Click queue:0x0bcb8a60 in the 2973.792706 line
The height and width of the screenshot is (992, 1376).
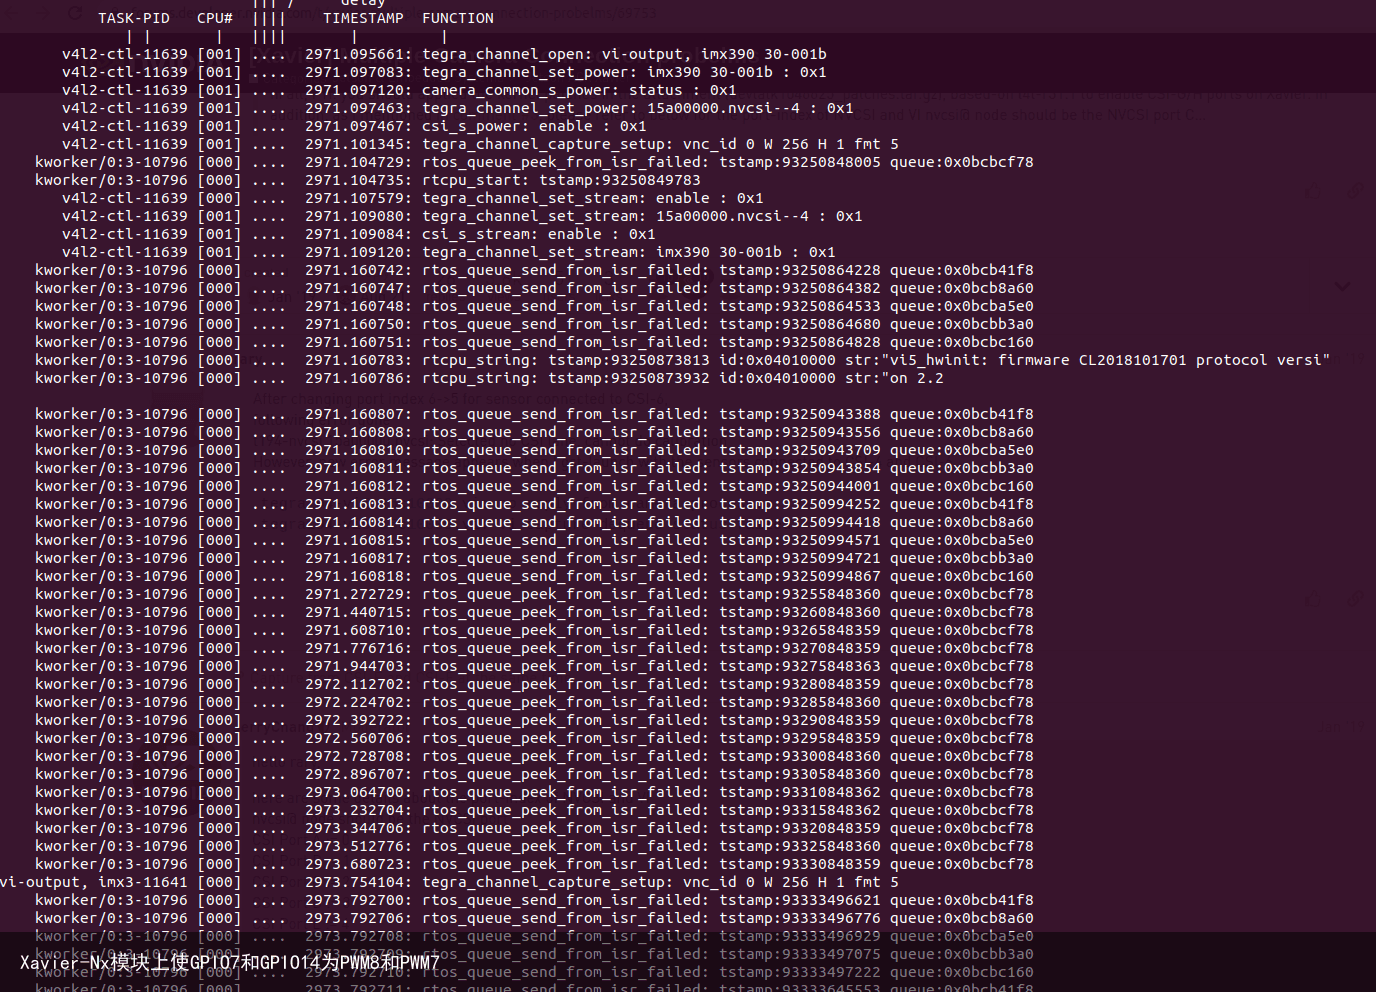[x=962, y=918]
